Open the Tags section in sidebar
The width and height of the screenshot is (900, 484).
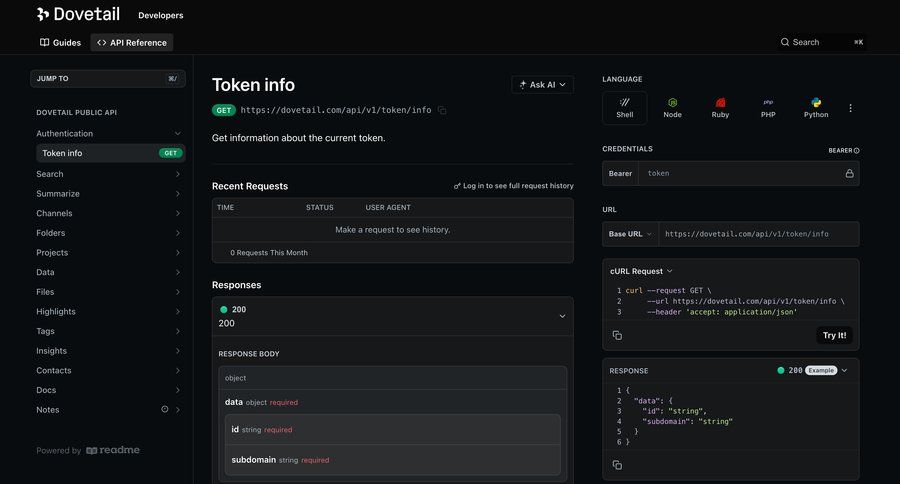[108, 331]
